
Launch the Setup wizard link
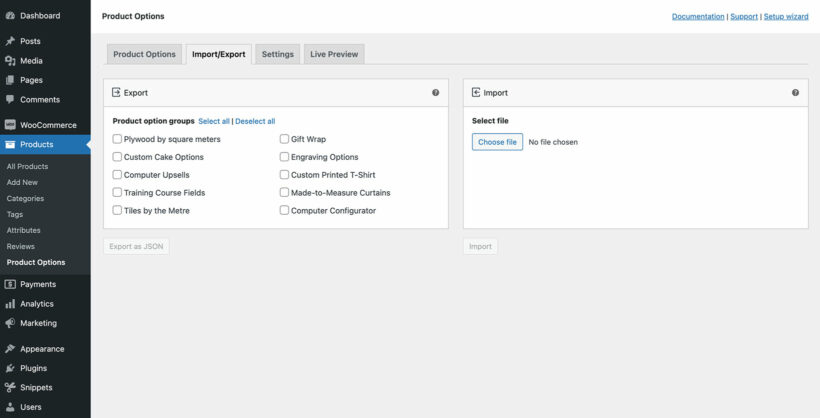pyautogui.click(x=786, y=17)
